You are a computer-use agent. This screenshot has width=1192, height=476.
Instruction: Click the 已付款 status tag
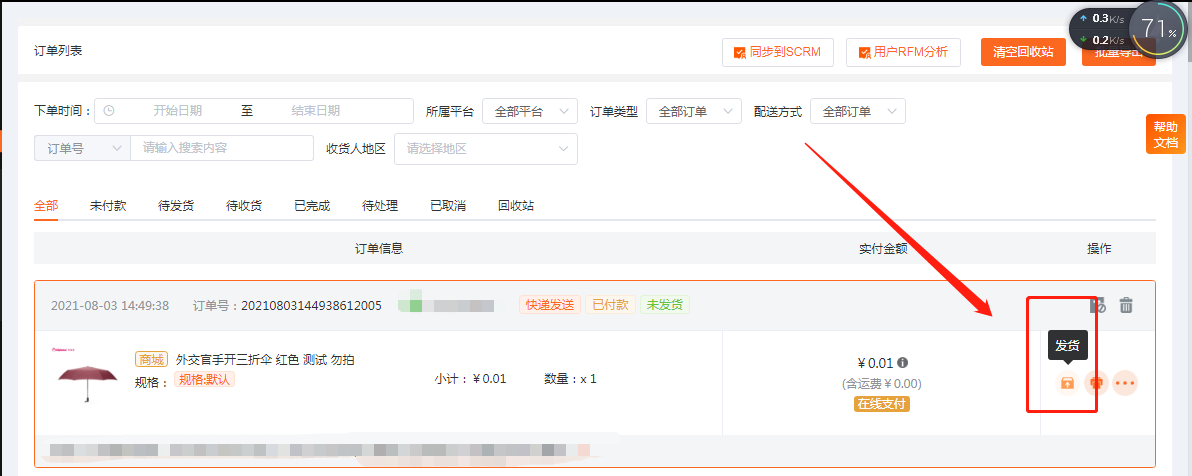click(x=610, y=305)
